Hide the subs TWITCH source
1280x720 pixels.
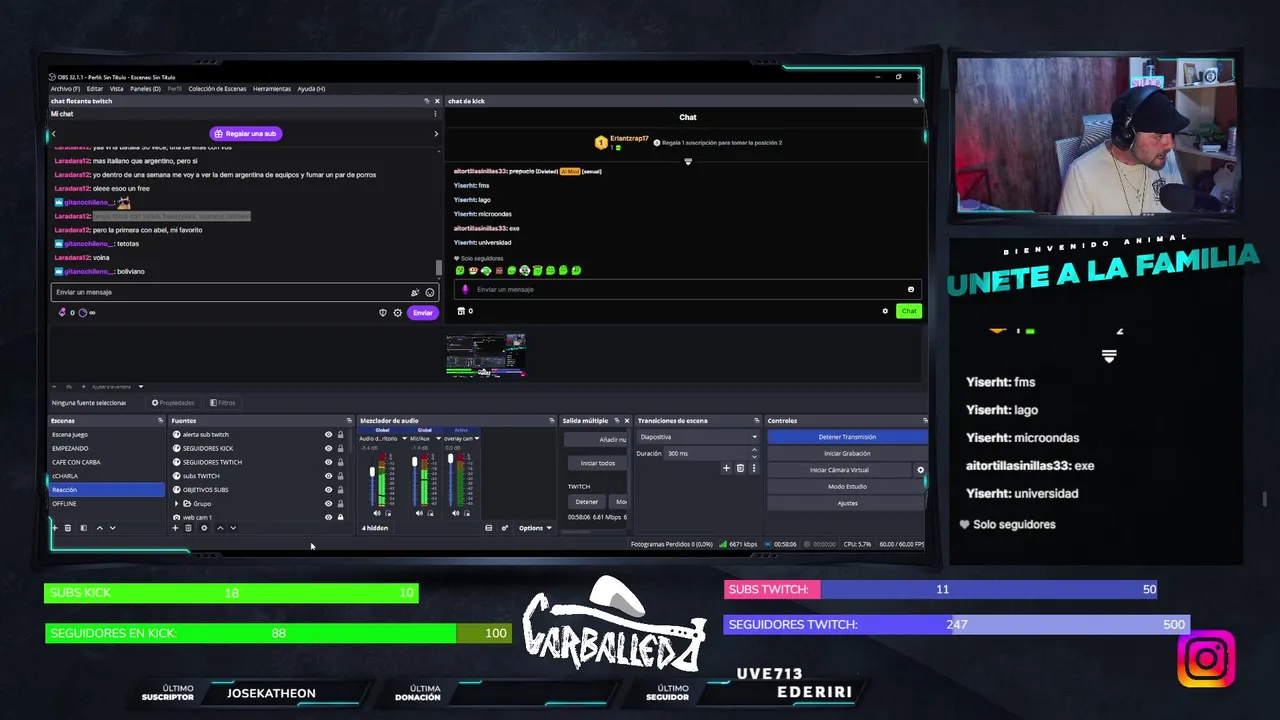[328, 476]
